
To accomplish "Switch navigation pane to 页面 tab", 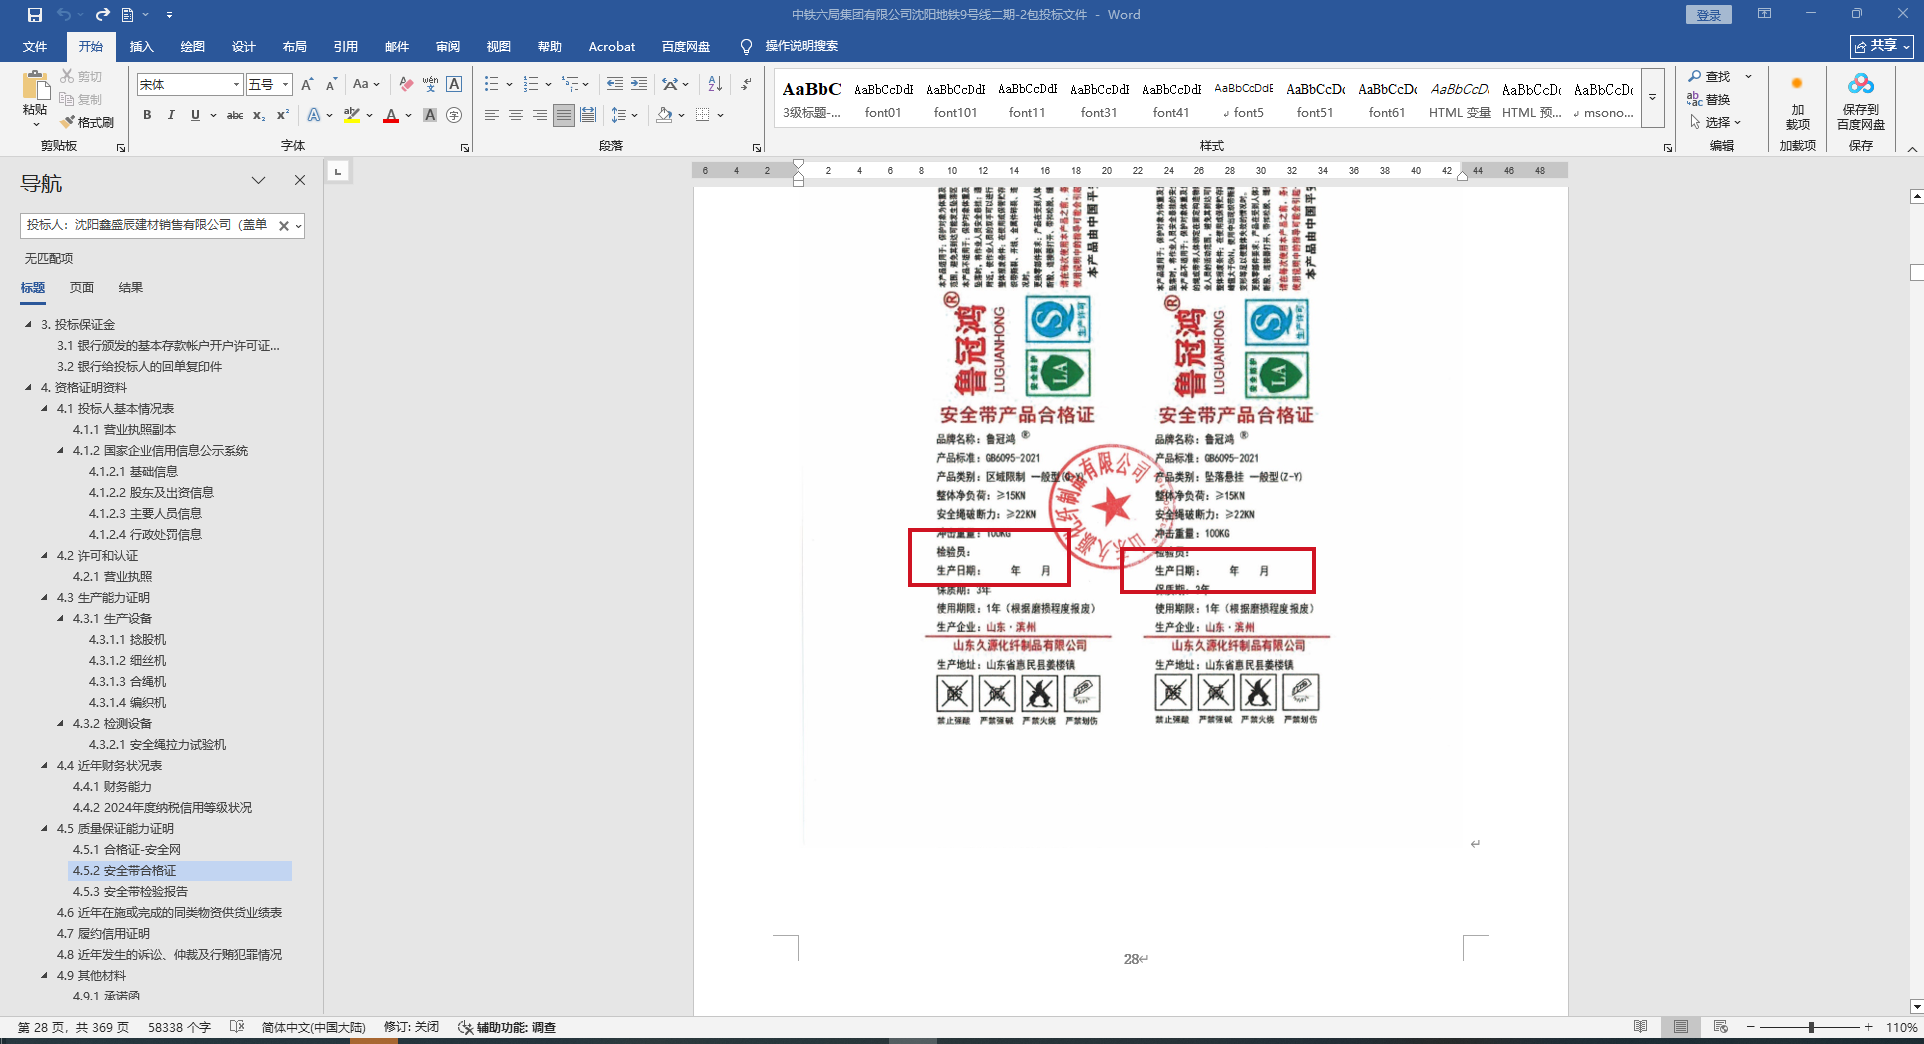I will [x=82, y=288].
